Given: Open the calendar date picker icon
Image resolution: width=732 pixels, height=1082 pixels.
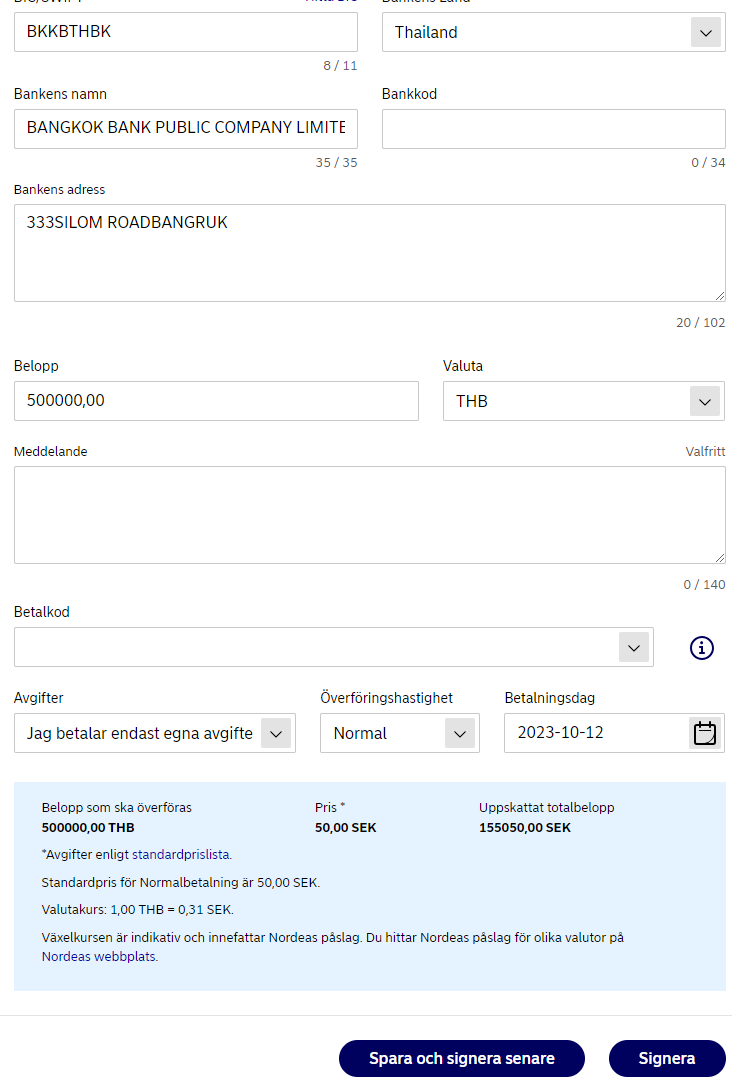Looking at the screenshot, I should 704,733.
